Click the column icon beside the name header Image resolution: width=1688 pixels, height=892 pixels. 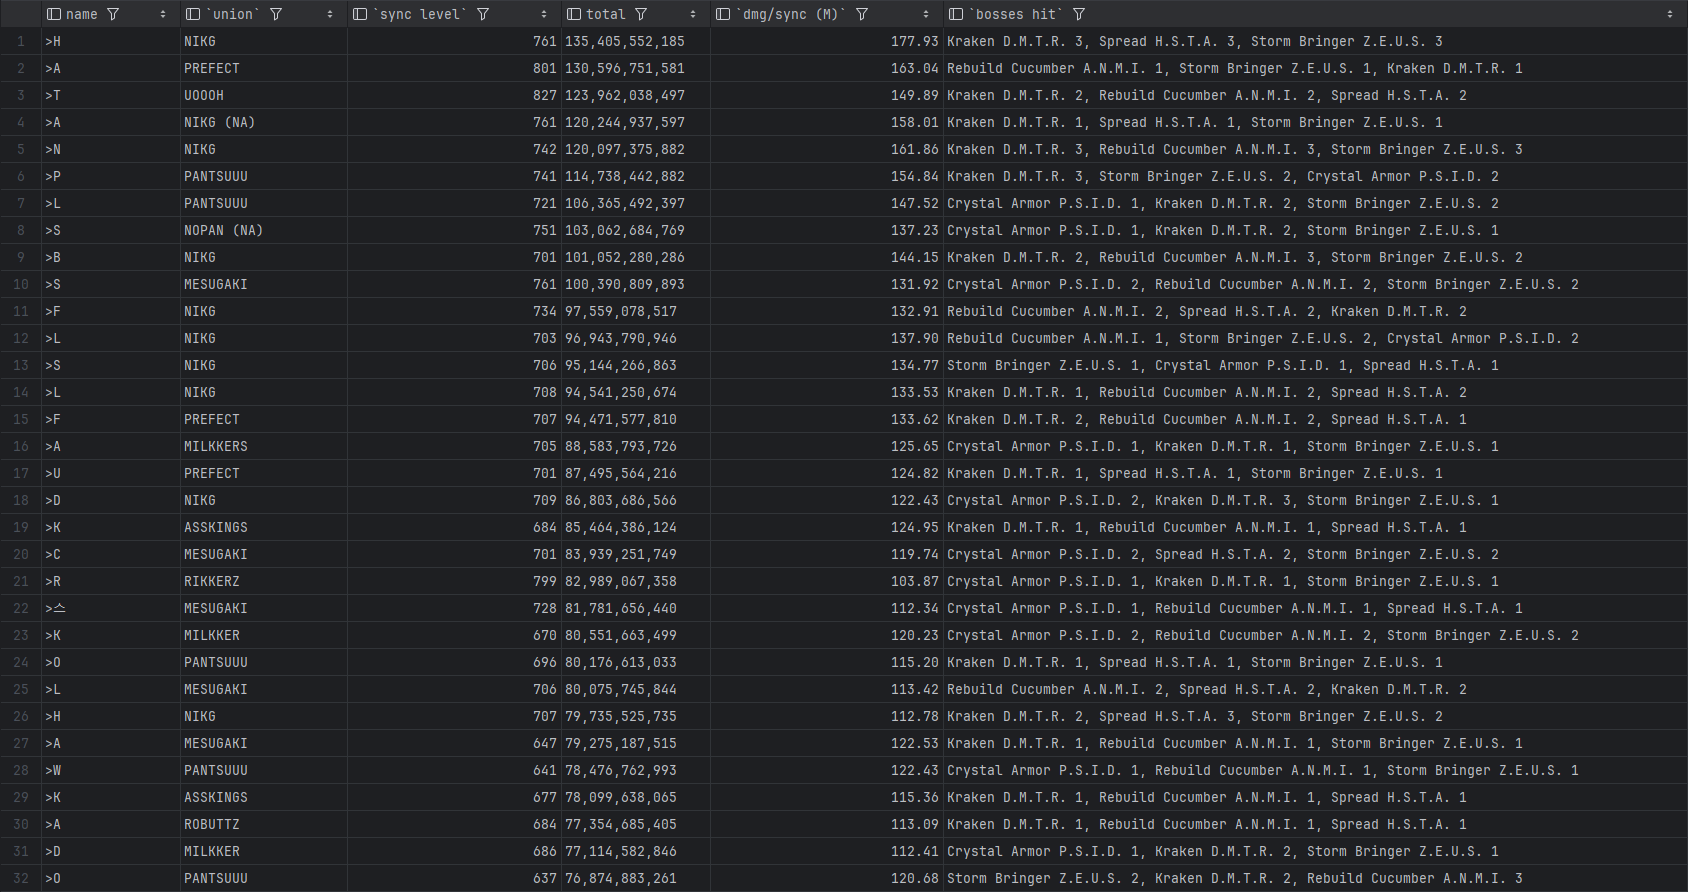point(54,14)
